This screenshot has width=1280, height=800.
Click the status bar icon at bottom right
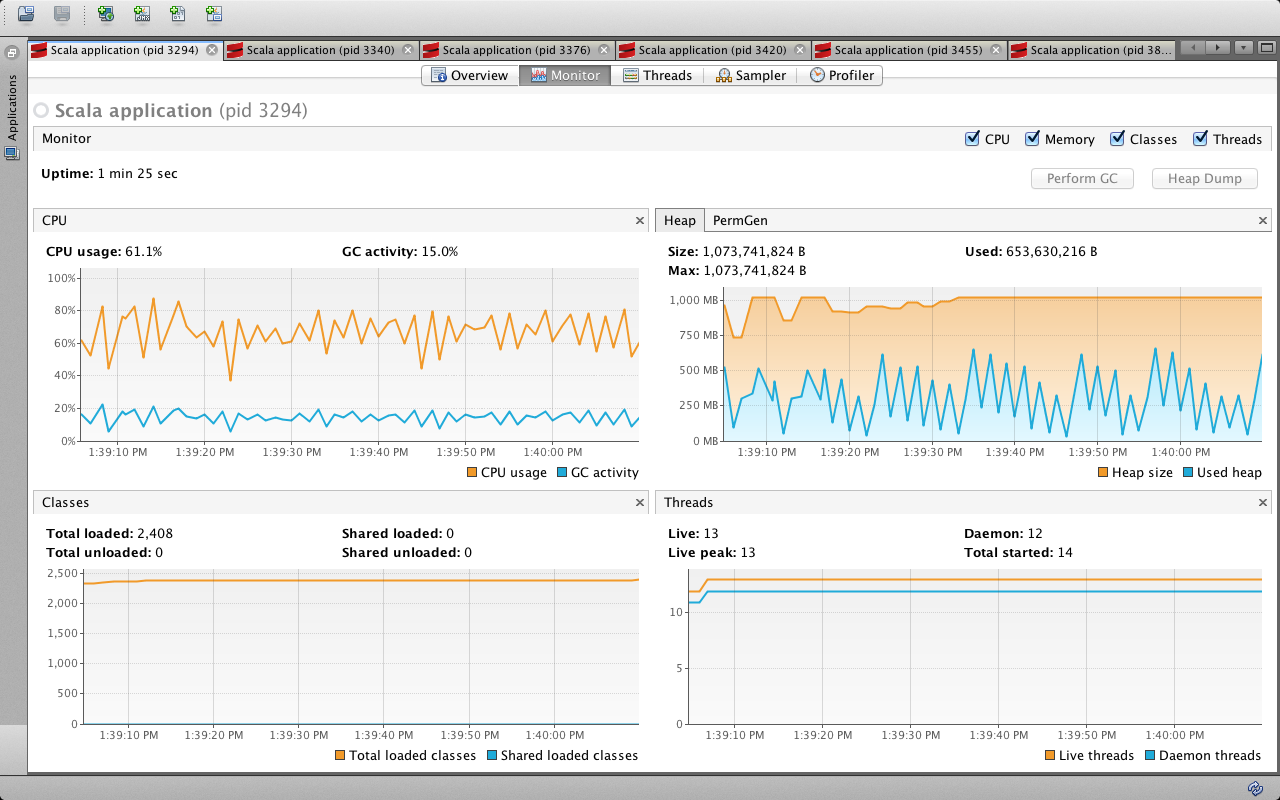coord(1254,787)
